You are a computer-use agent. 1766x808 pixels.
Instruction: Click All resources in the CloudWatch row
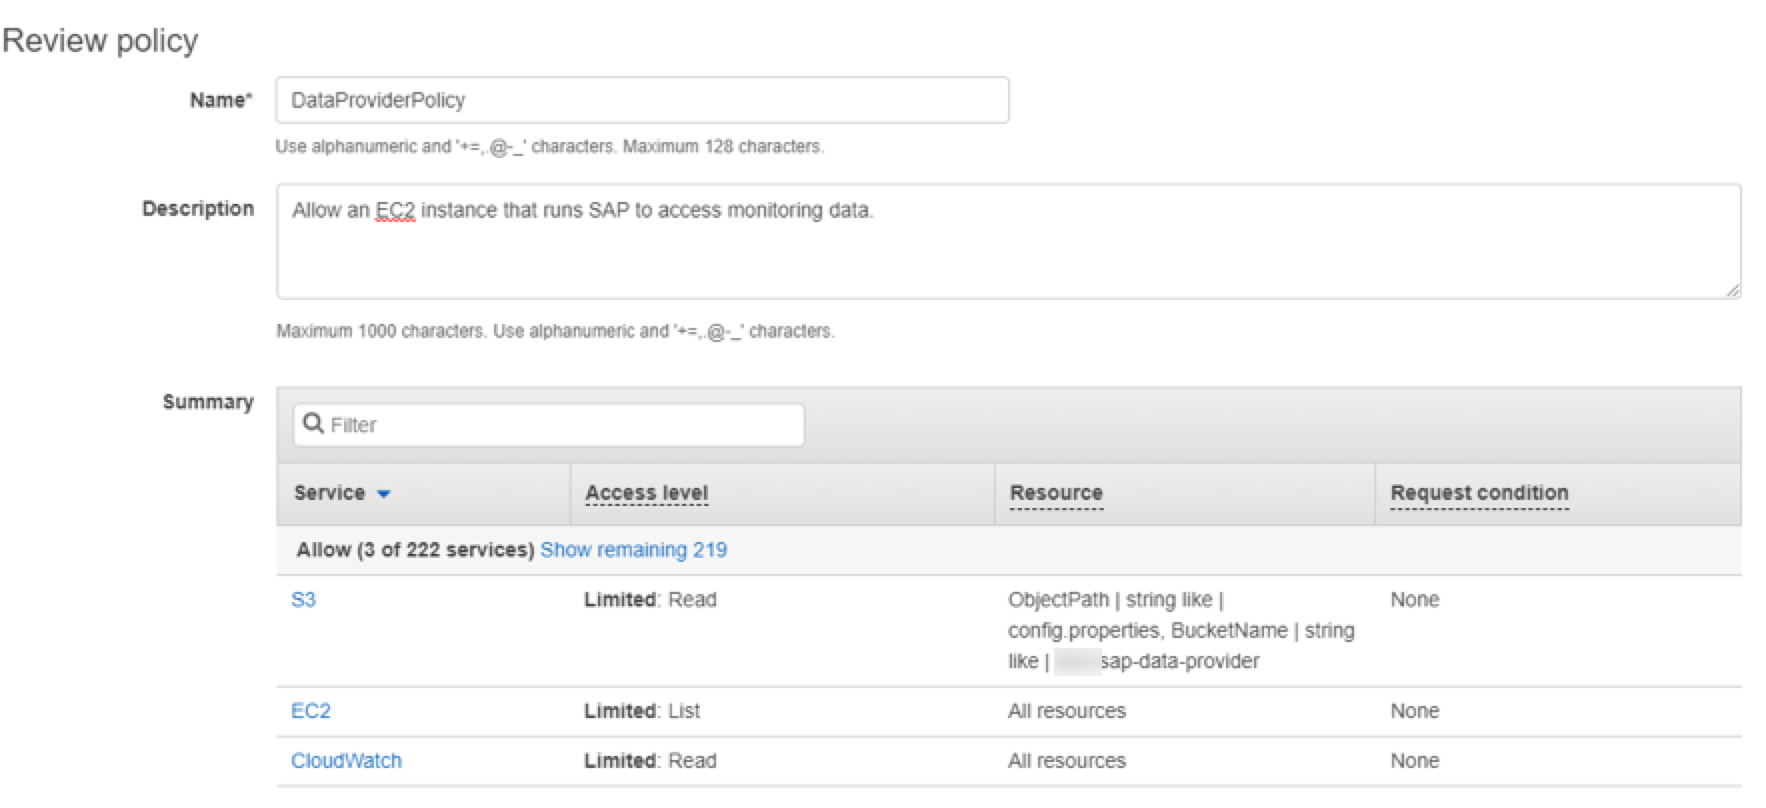pos(1066,761)
